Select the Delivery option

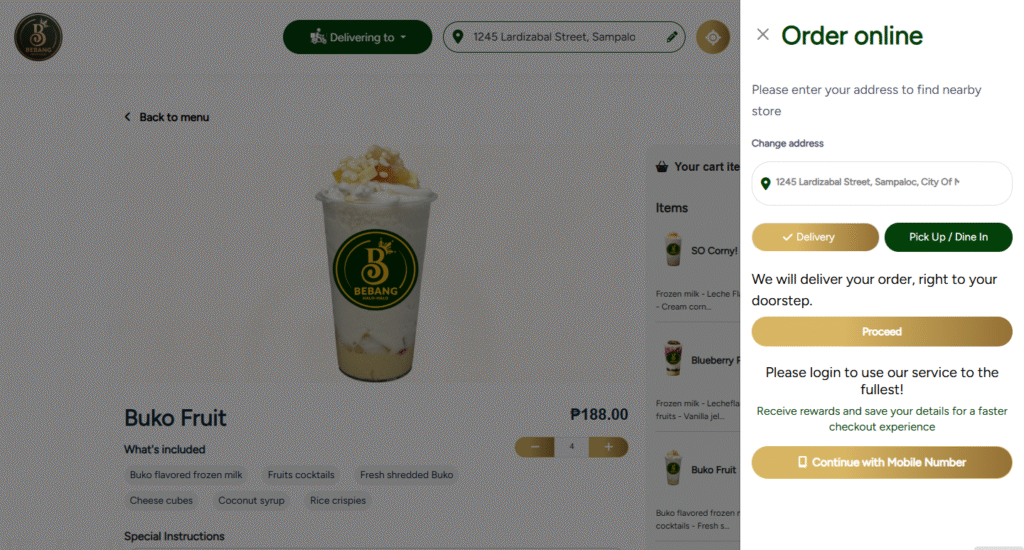click(x=814, y=237)
